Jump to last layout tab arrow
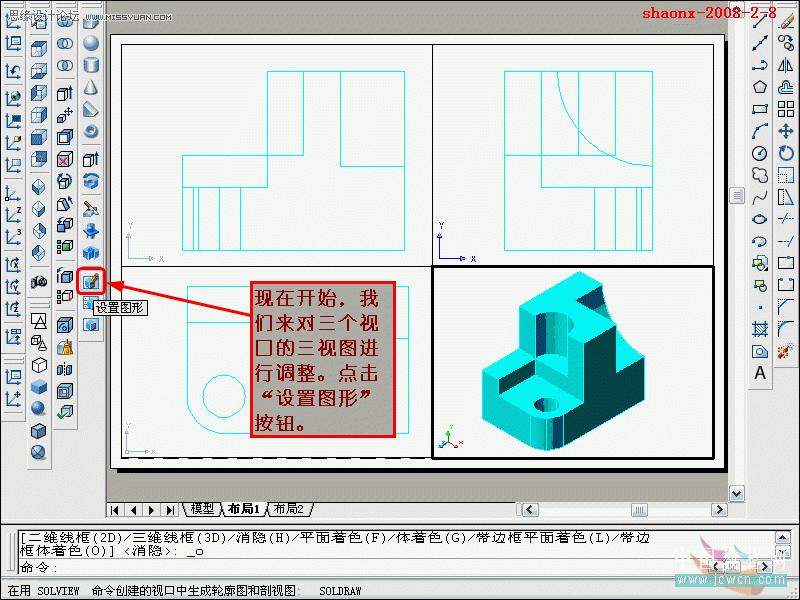Image resolution: width=800 pixels, height=600 pixels. click(x=170, y=510)
